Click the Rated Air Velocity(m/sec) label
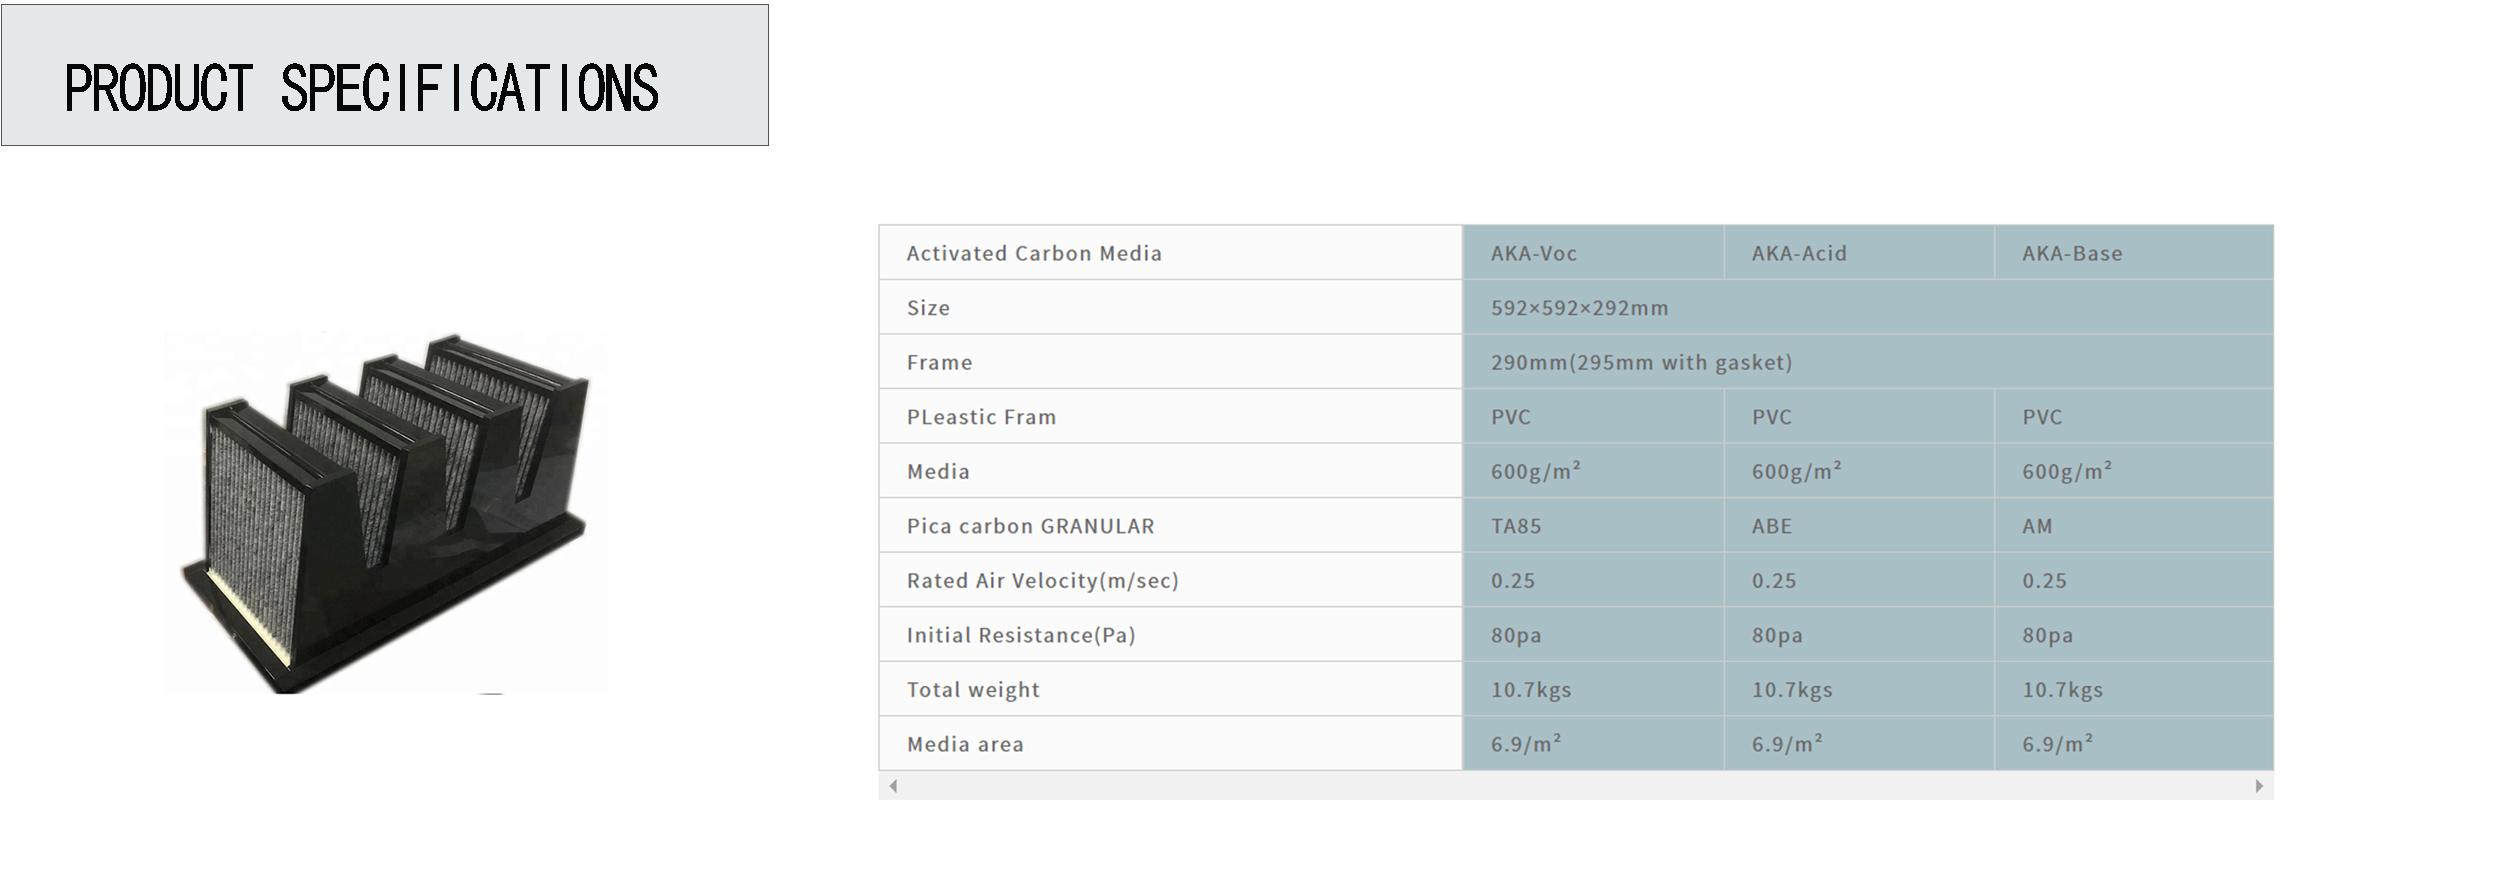The width and height of the screenshot is (2500, 873). pos(1042,581)
